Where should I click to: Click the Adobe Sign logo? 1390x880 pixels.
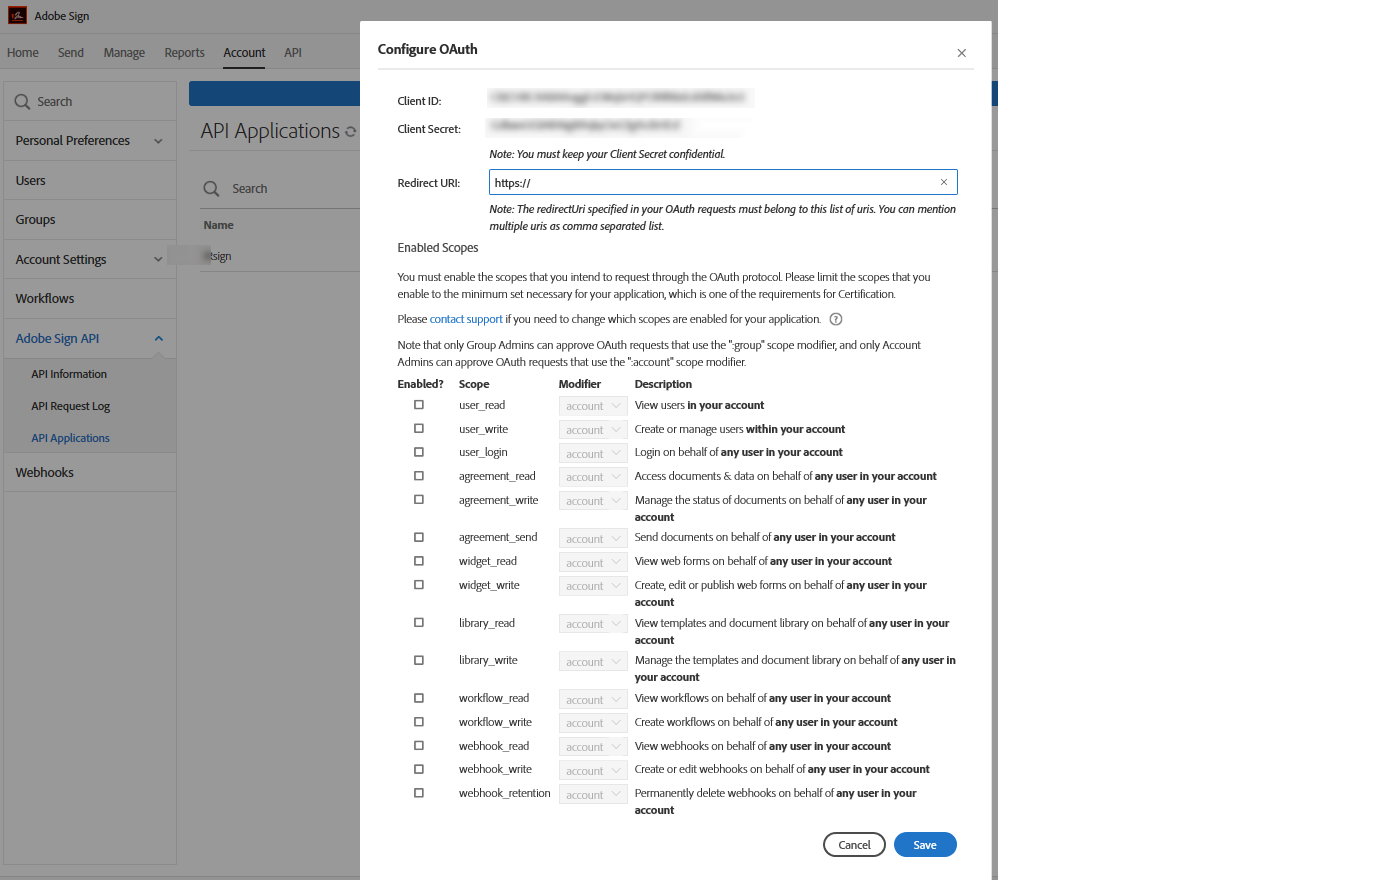tap(15, 15)
